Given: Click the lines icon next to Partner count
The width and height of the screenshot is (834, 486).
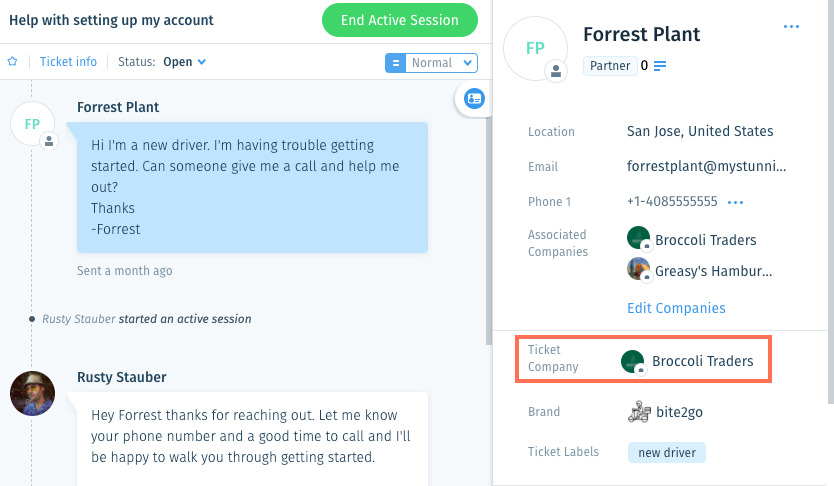Looking at the screenshot, I should click(x=660, y=66).
